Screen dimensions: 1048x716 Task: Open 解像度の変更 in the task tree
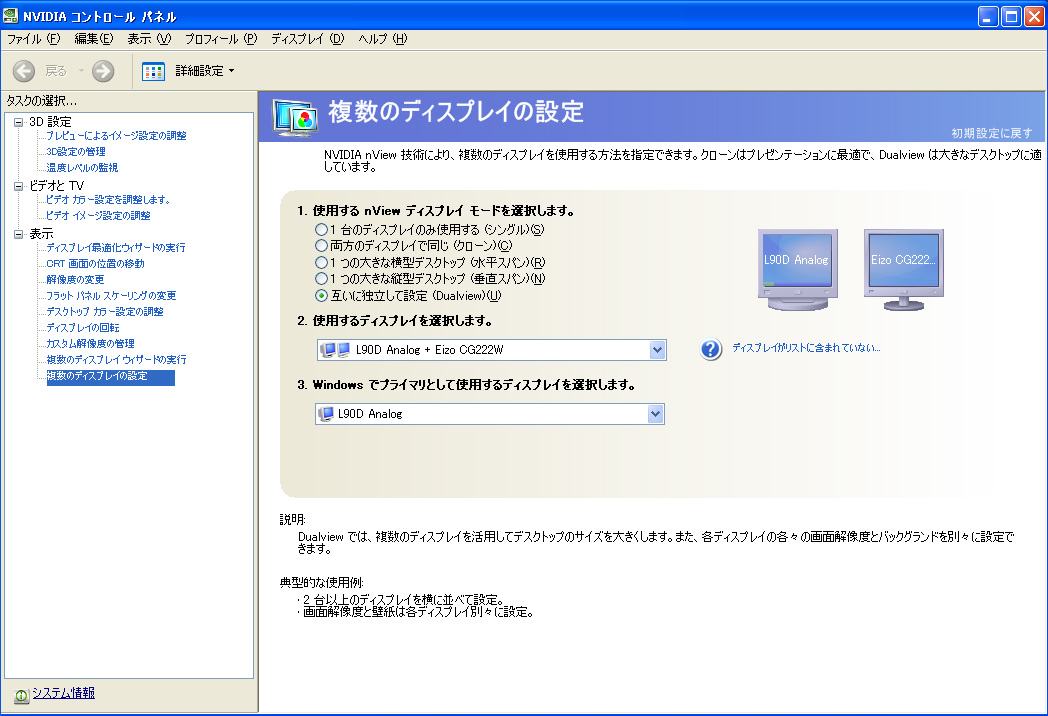[76, 280]
